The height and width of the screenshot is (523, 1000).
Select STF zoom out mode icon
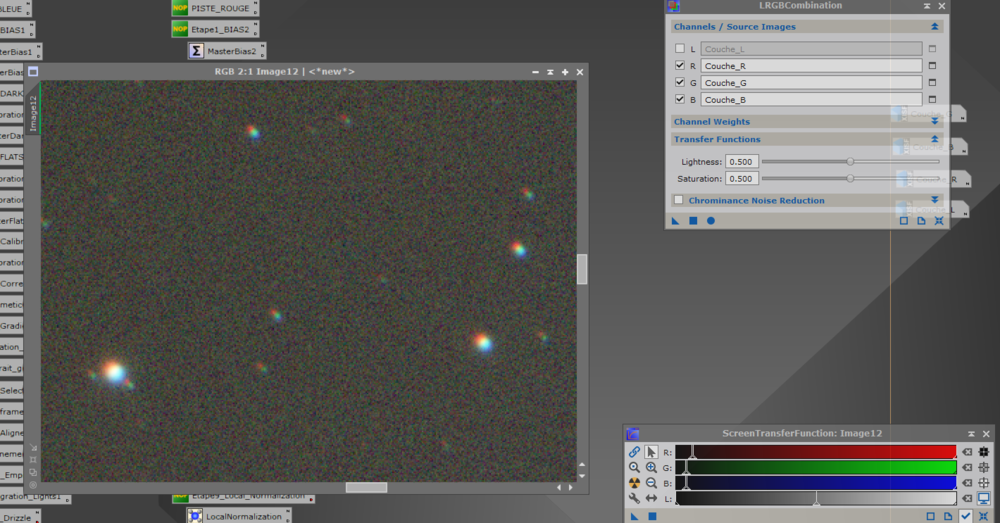(x=651, y=483)
